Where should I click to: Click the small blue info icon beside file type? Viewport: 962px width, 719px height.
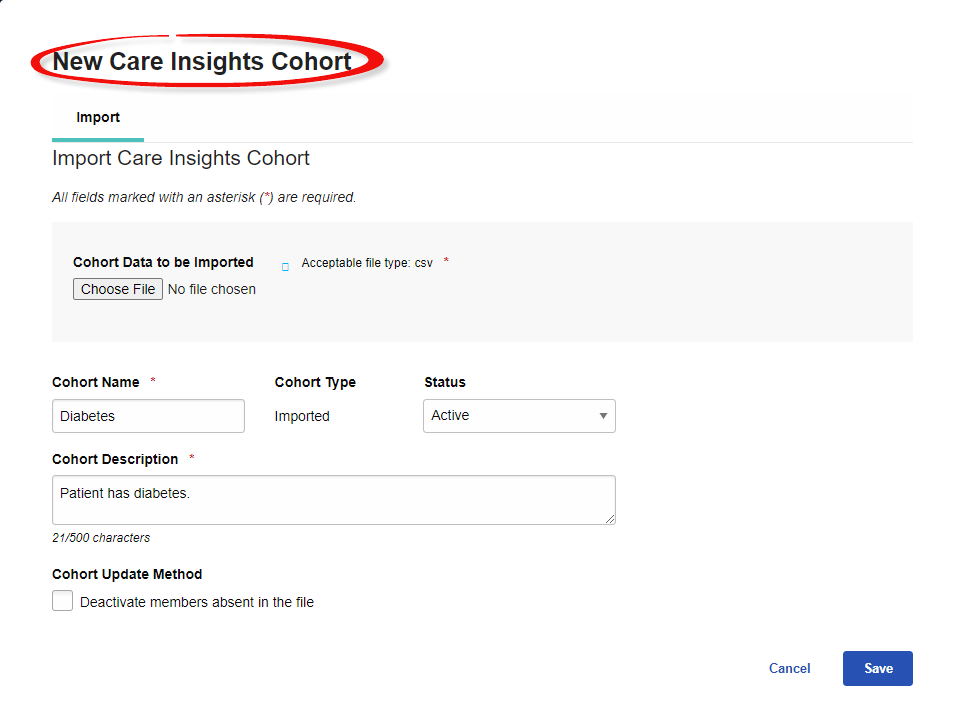tap(285, 267)
